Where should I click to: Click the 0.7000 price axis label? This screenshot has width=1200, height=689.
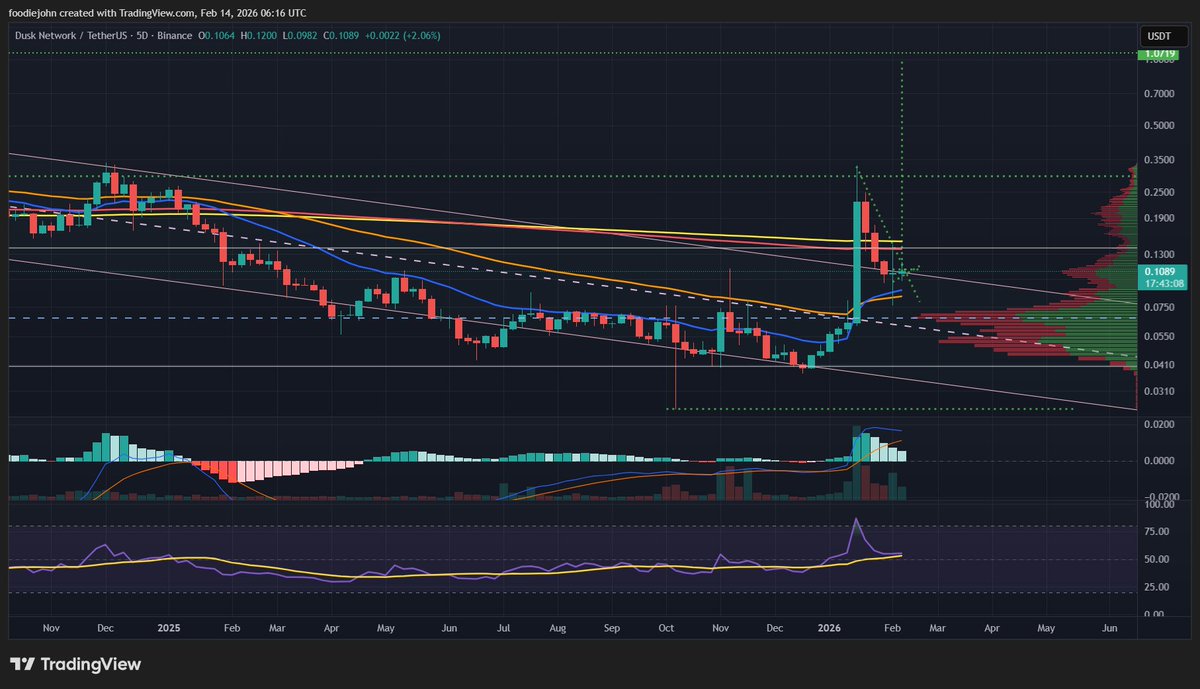coord(1160,94)
